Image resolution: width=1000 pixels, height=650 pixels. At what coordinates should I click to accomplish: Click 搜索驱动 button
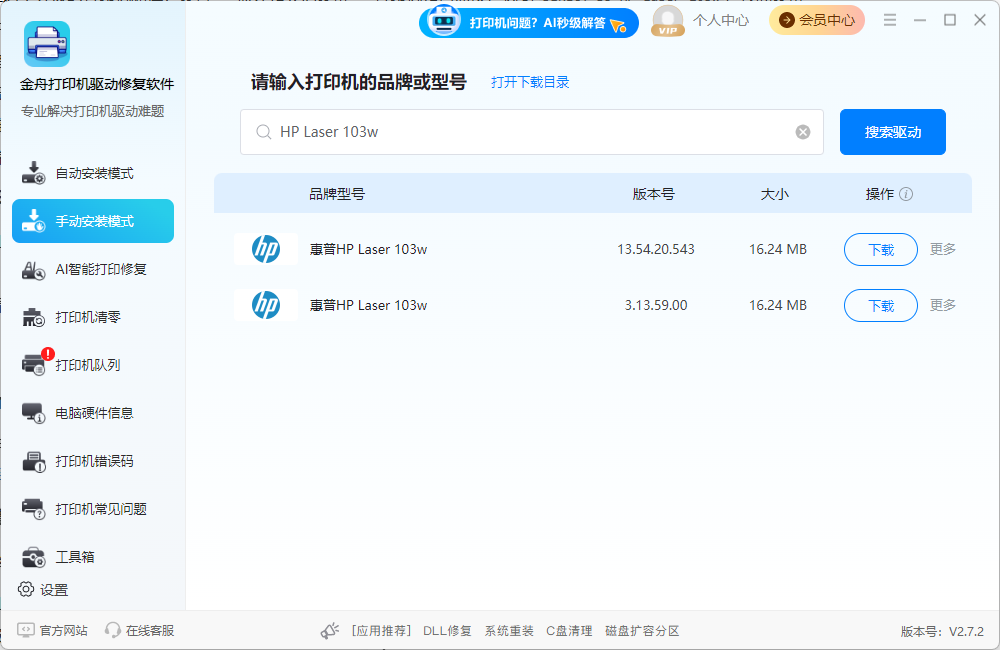point(893,132)
